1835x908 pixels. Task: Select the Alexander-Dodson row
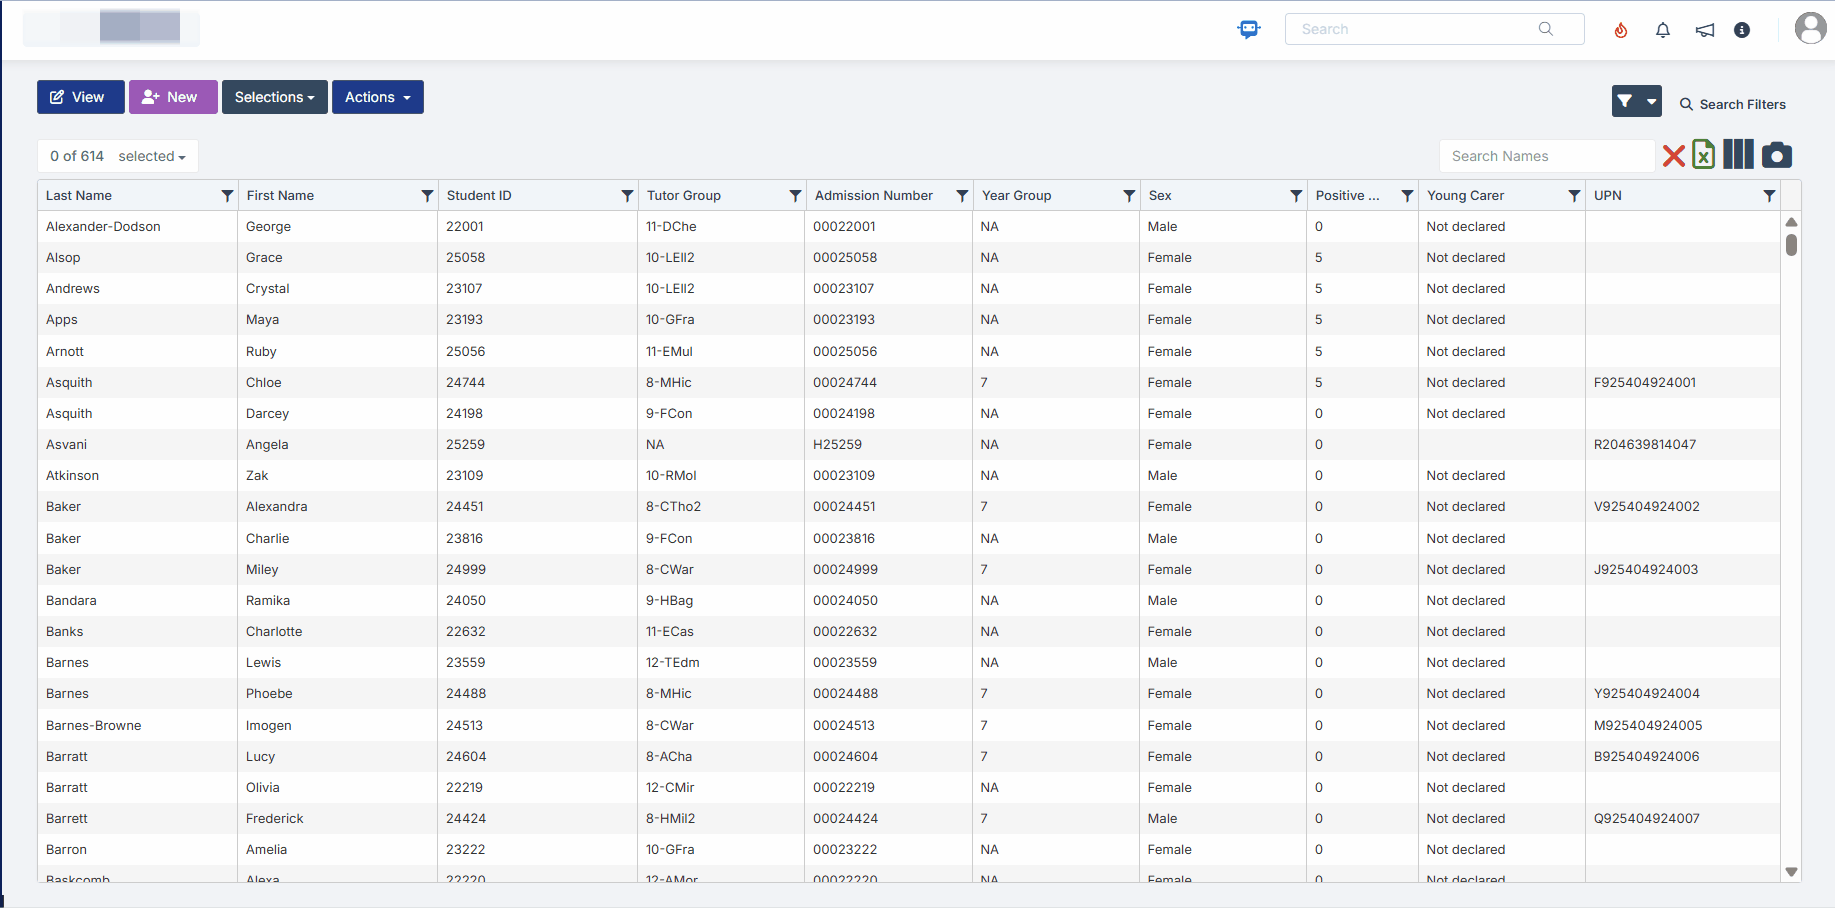(909, 227)
